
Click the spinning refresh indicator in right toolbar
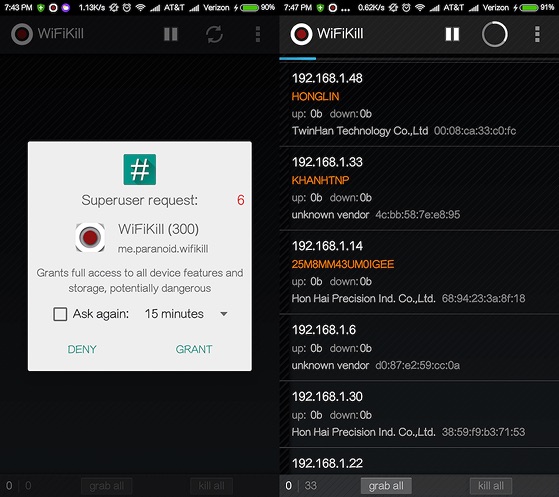point(494,34)
